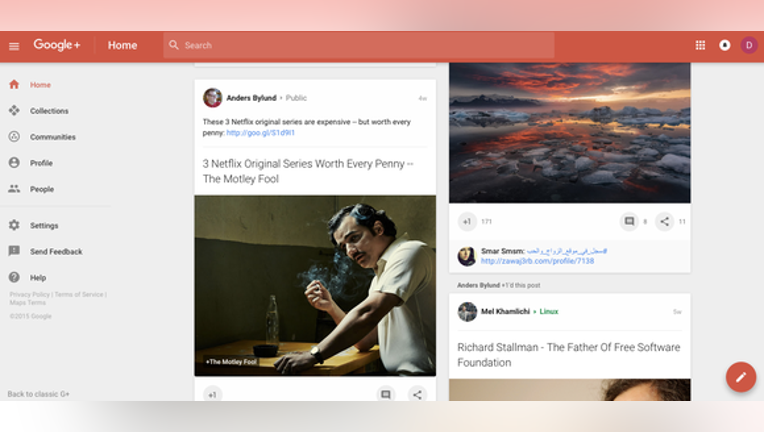Screen dimensions: 764x432
Task: Click into the Search field
Action: coord(359,45)
